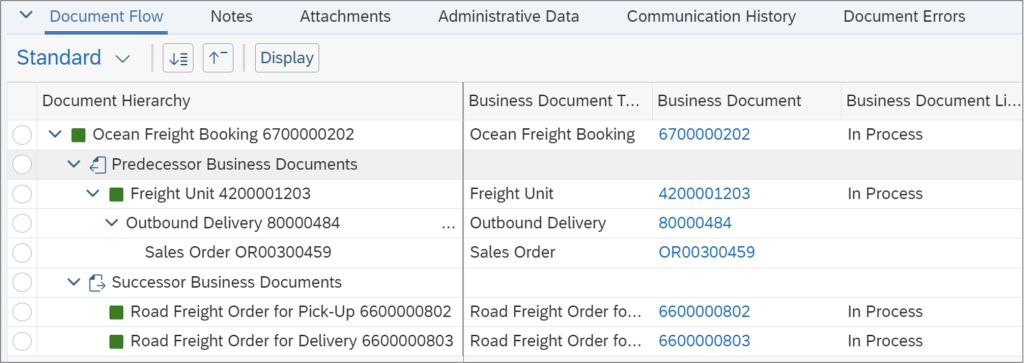1024x363 pixels.
Task: Open the Standard view variant dropdown
Action: point(73,58)
